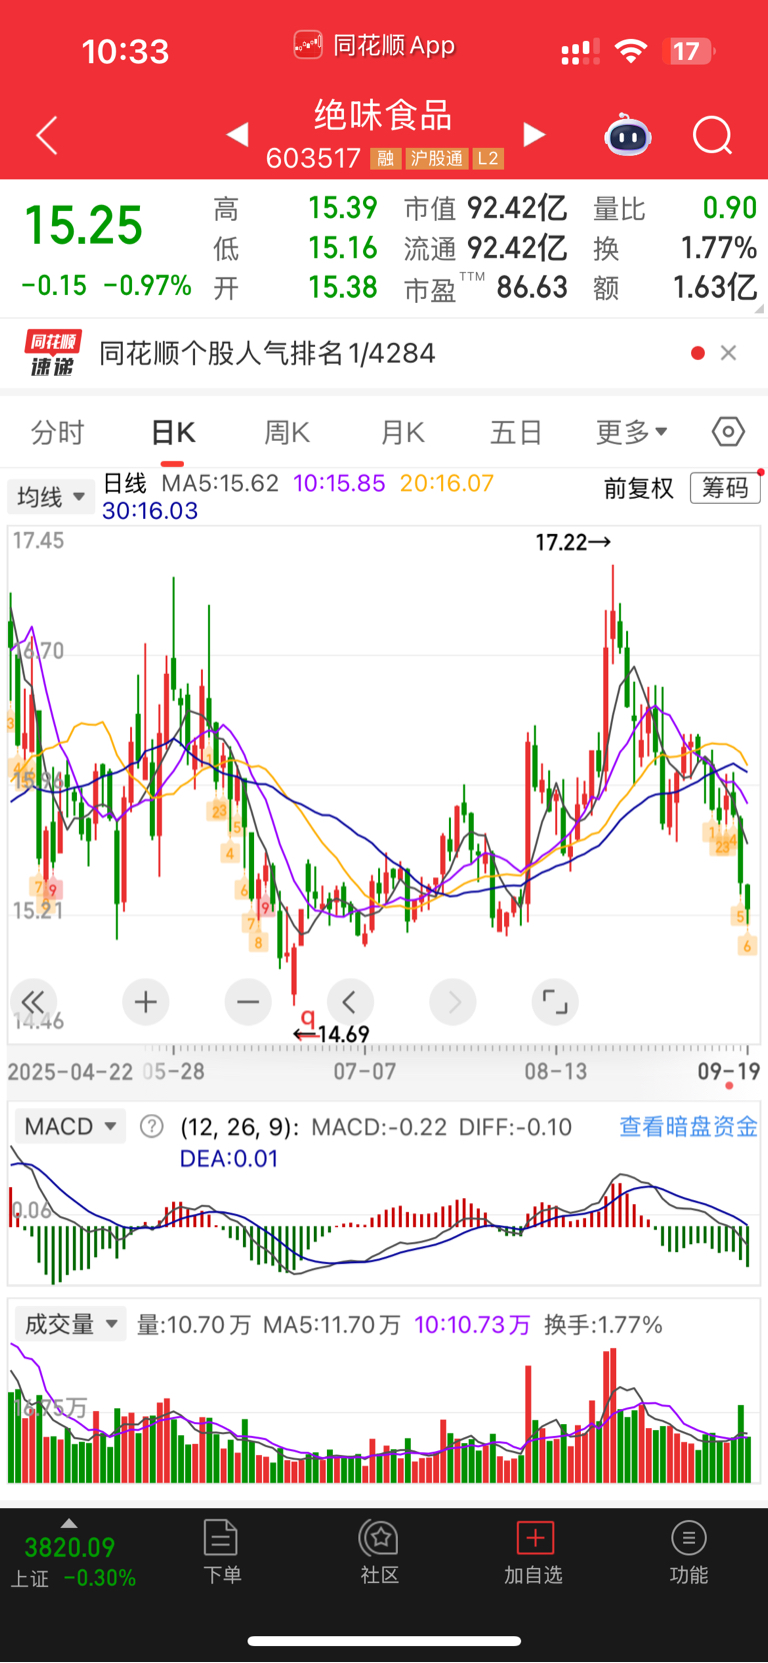Open 查看暗盘资金 link
Image resolution: width=768 pixels, height=1663 pixels.
[x=688, y=1127]
